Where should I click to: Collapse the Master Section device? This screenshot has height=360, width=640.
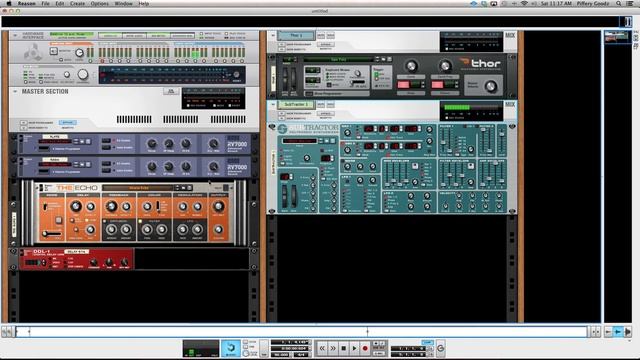point(15,91)
